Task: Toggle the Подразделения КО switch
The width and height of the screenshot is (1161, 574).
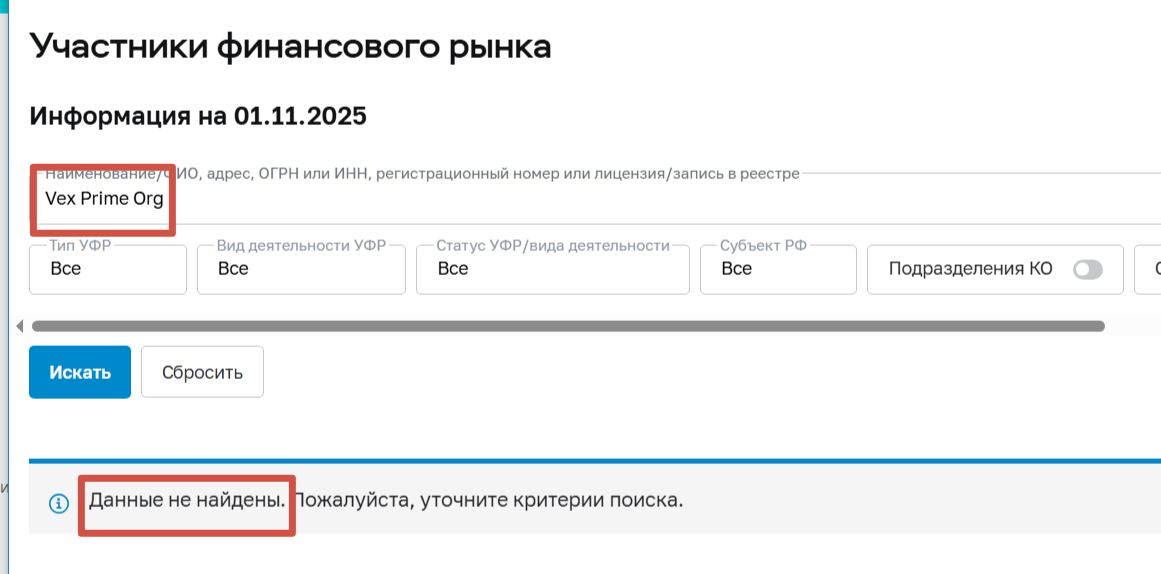Action: tap(1087, 269)
